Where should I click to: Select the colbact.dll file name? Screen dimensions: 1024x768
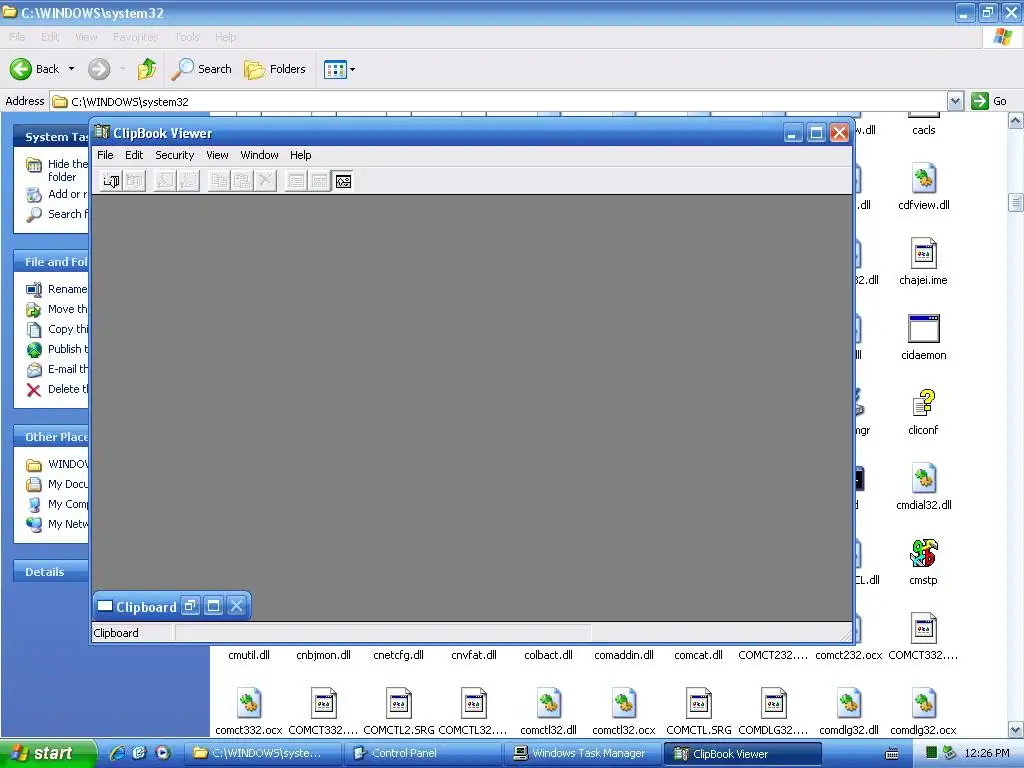(549, 655)
